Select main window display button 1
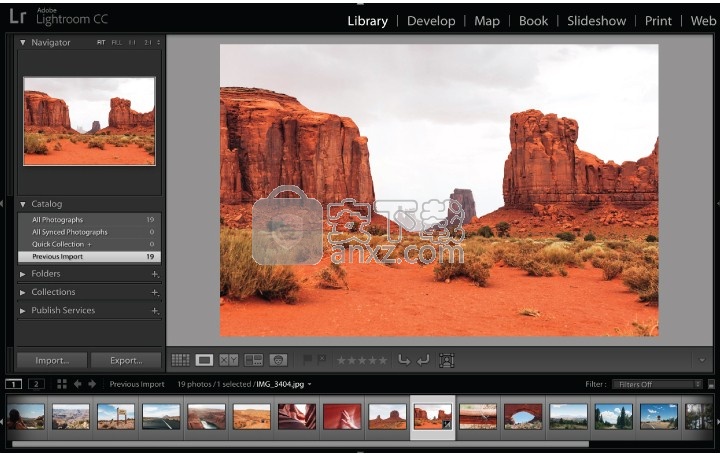 [14, 384]
